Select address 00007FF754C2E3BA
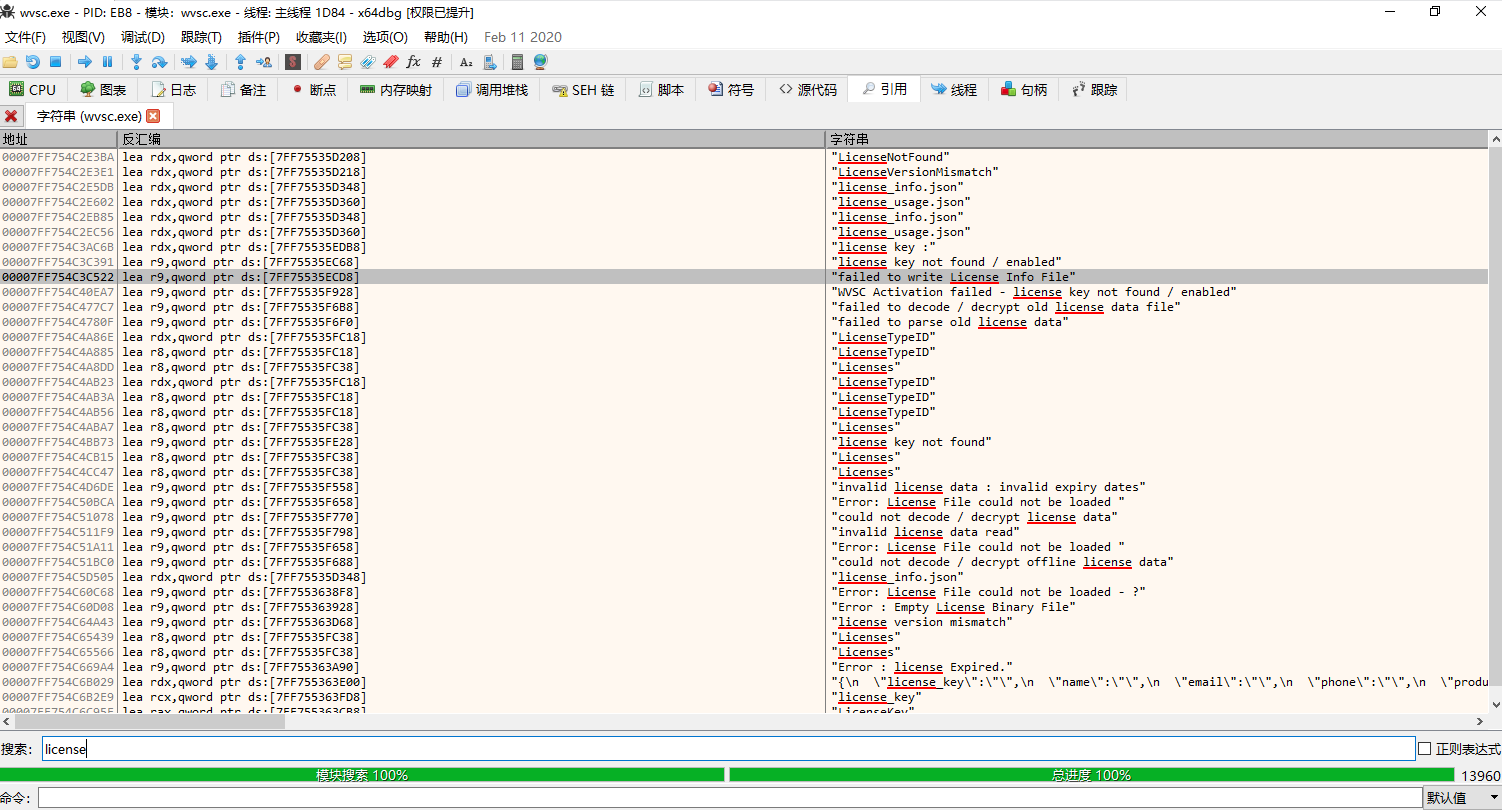Image resolution: width=1502 pixels, height=810 pixels. tap(58, 157)
